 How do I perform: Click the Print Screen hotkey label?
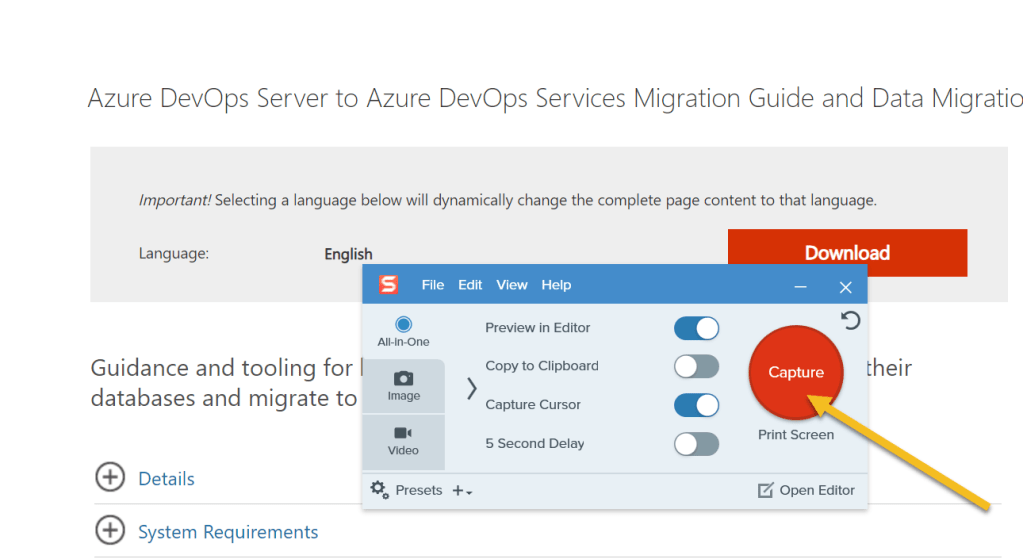coord(796,434)
